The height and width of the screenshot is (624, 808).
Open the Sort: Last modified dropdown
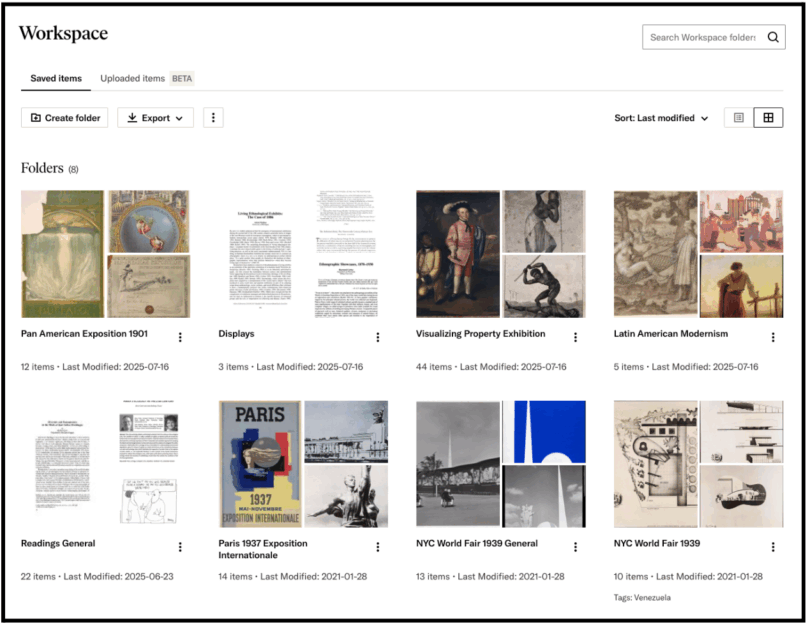[x=661, y=118]
